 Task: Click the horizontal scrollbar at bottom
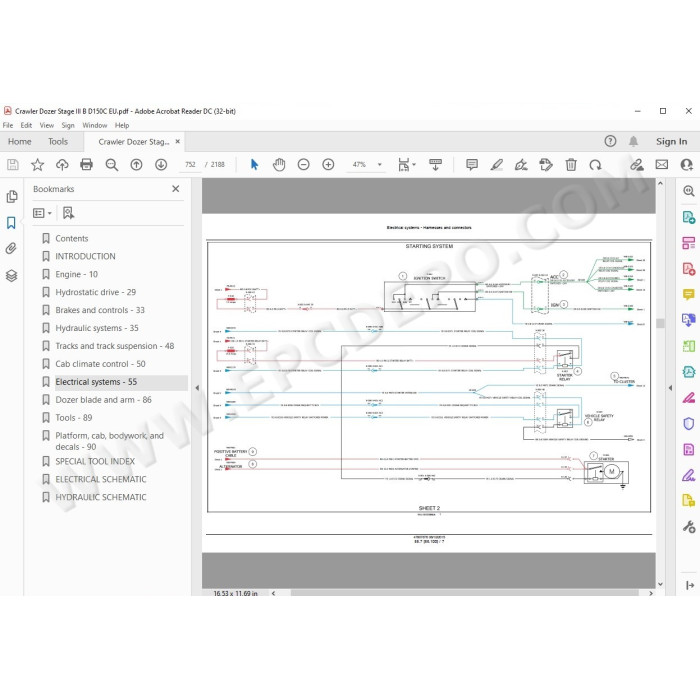(x=464, y=593)
